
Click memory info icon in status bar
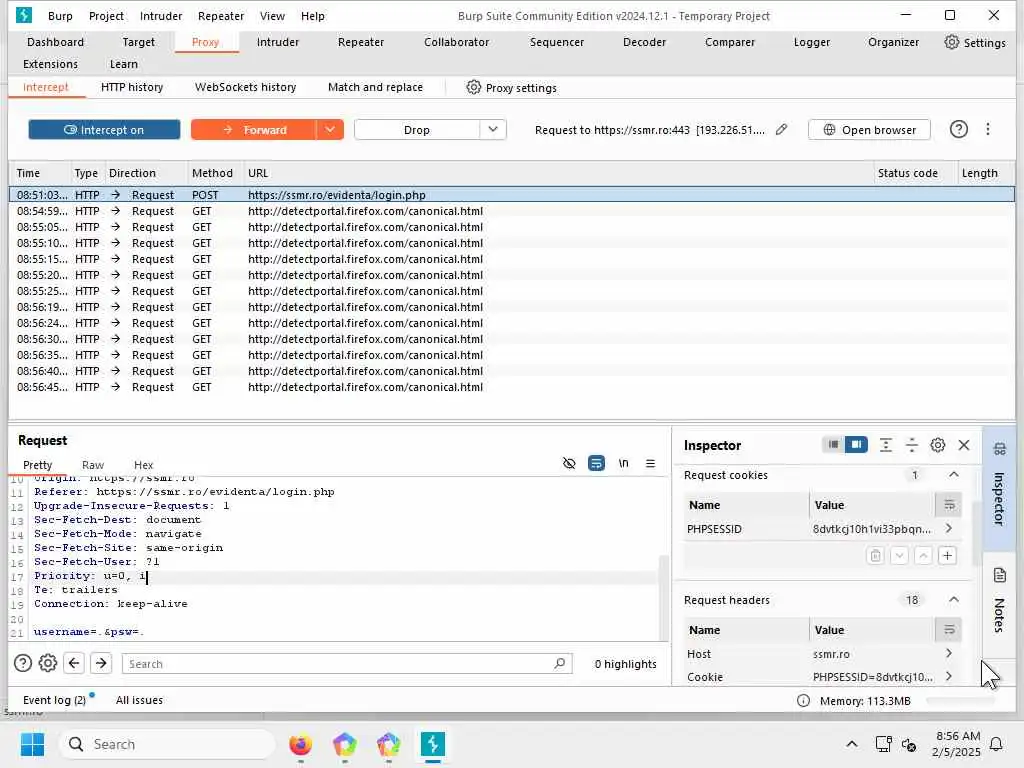click(803, 701)
